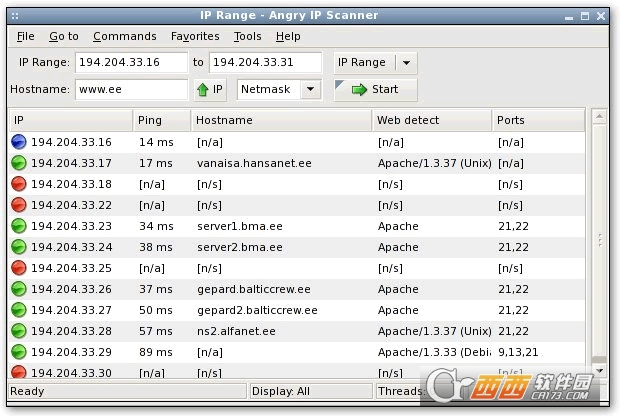Select hostname server1.bma.ee cell
Viewport: 620px width, 416px height.
pos(240,226)
